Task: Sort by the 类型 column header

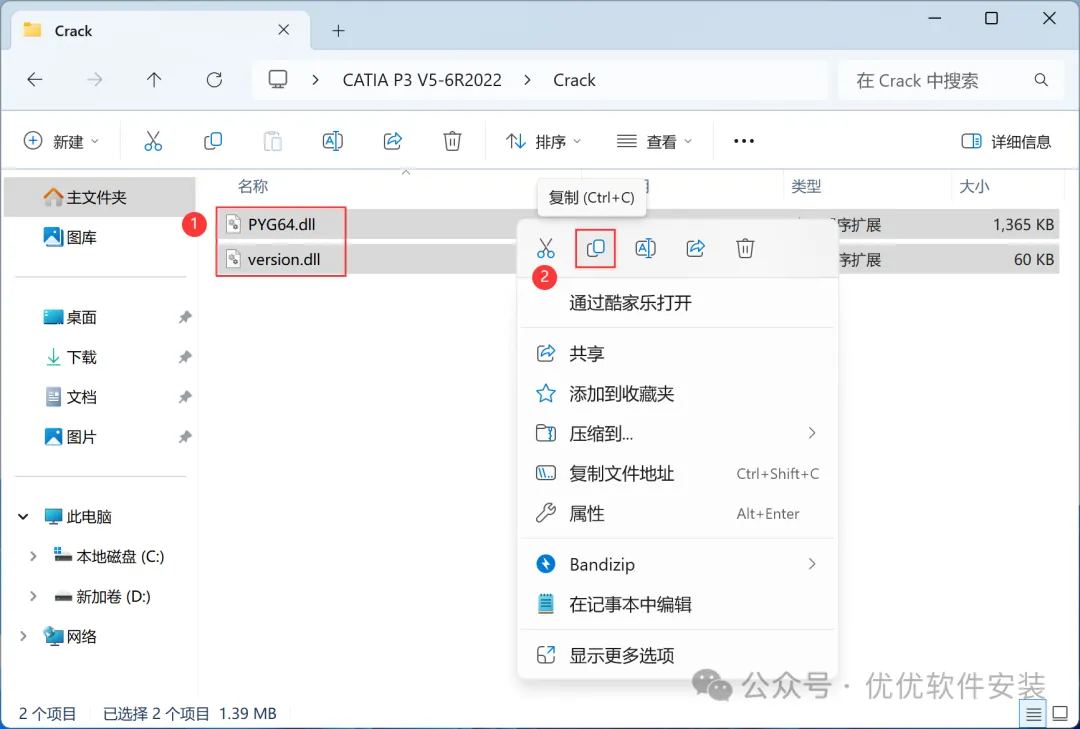Action: coord(806,186)
